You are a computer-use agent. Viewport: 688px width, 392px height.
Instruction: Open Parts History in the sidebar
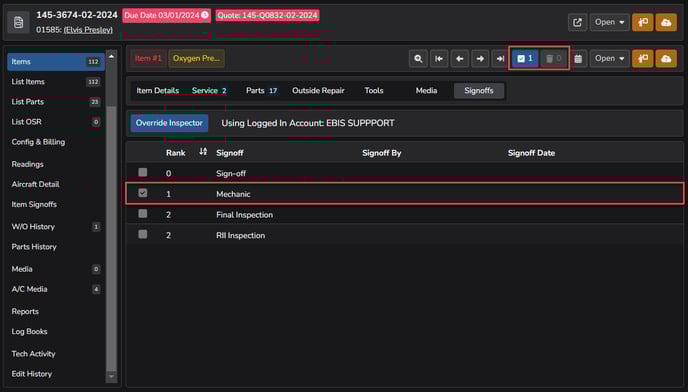[x=56, y=247]
